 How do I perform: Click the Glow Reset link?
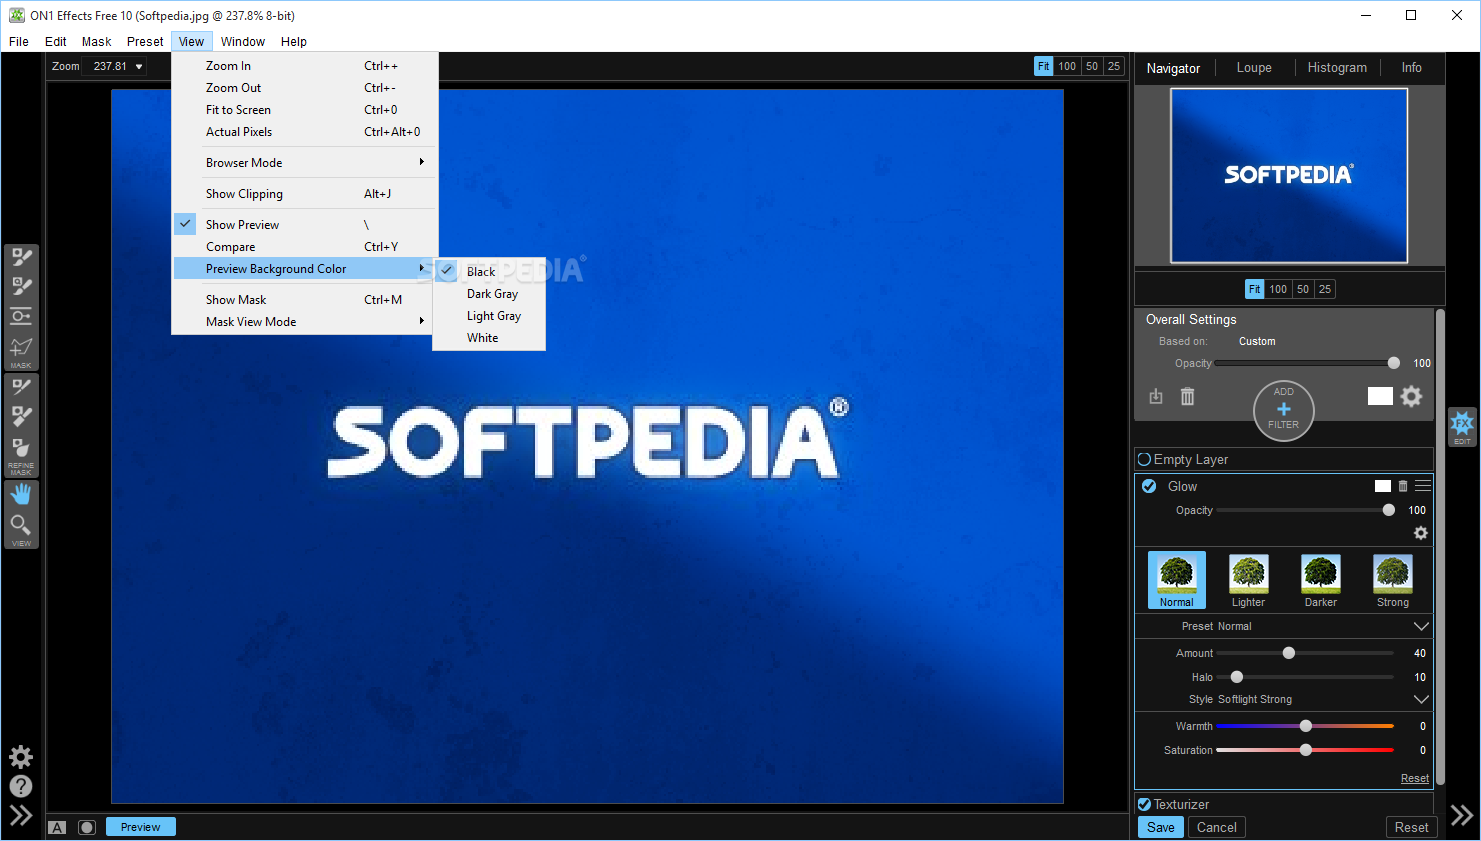(x=1415, y=778)
